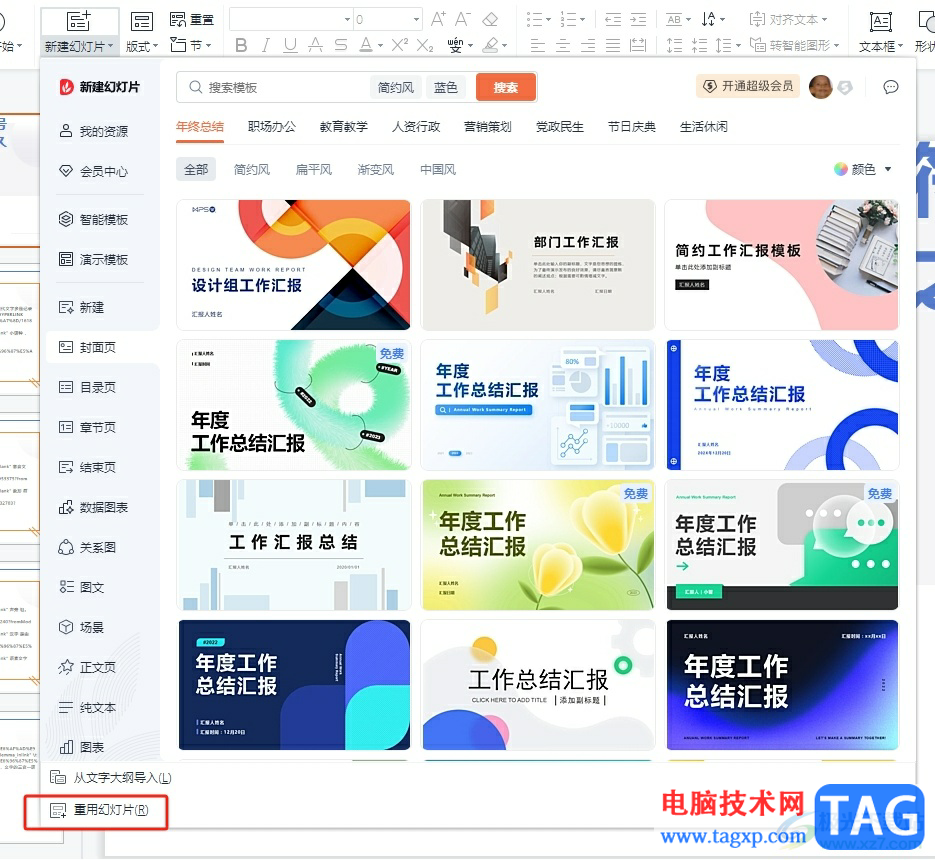The height and width of the screenshot is (860, 935).
Task: Open the font name combo box
Action: (291, 20)
